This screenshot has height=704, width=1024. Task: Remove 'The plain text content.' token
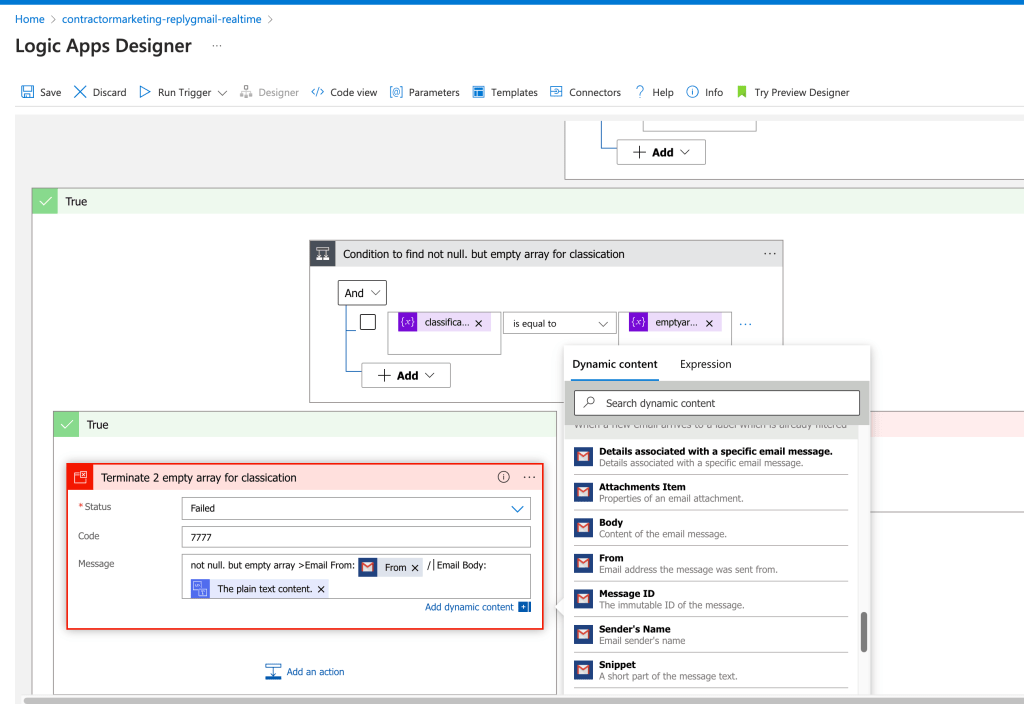point(321,589)
